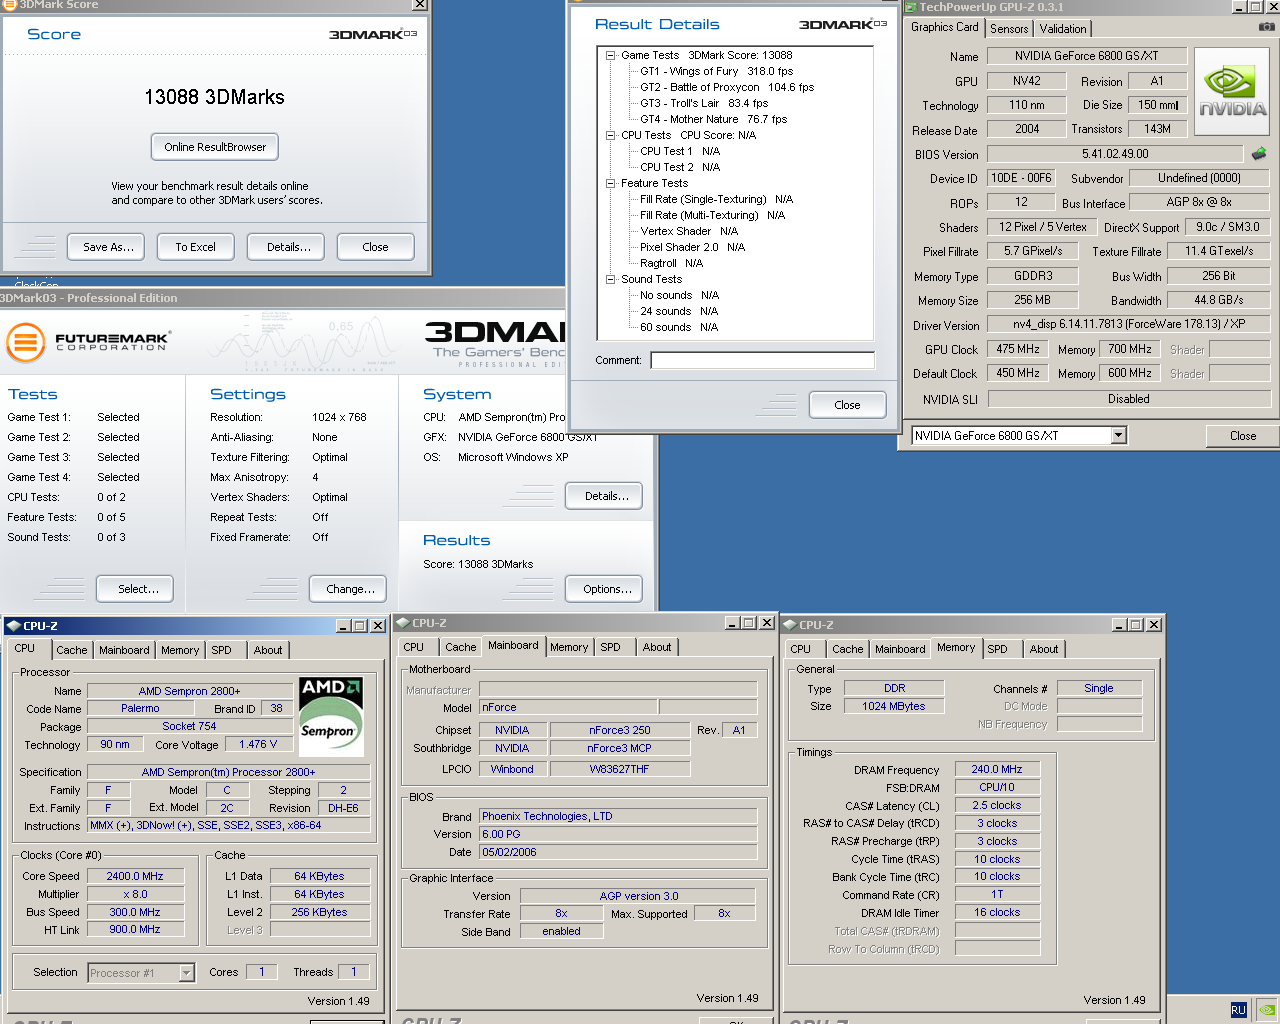This screenshot has width=1280, height=1024.
Task: Click the Driver Version field in GPU-Z
Action: [1129, 324]
